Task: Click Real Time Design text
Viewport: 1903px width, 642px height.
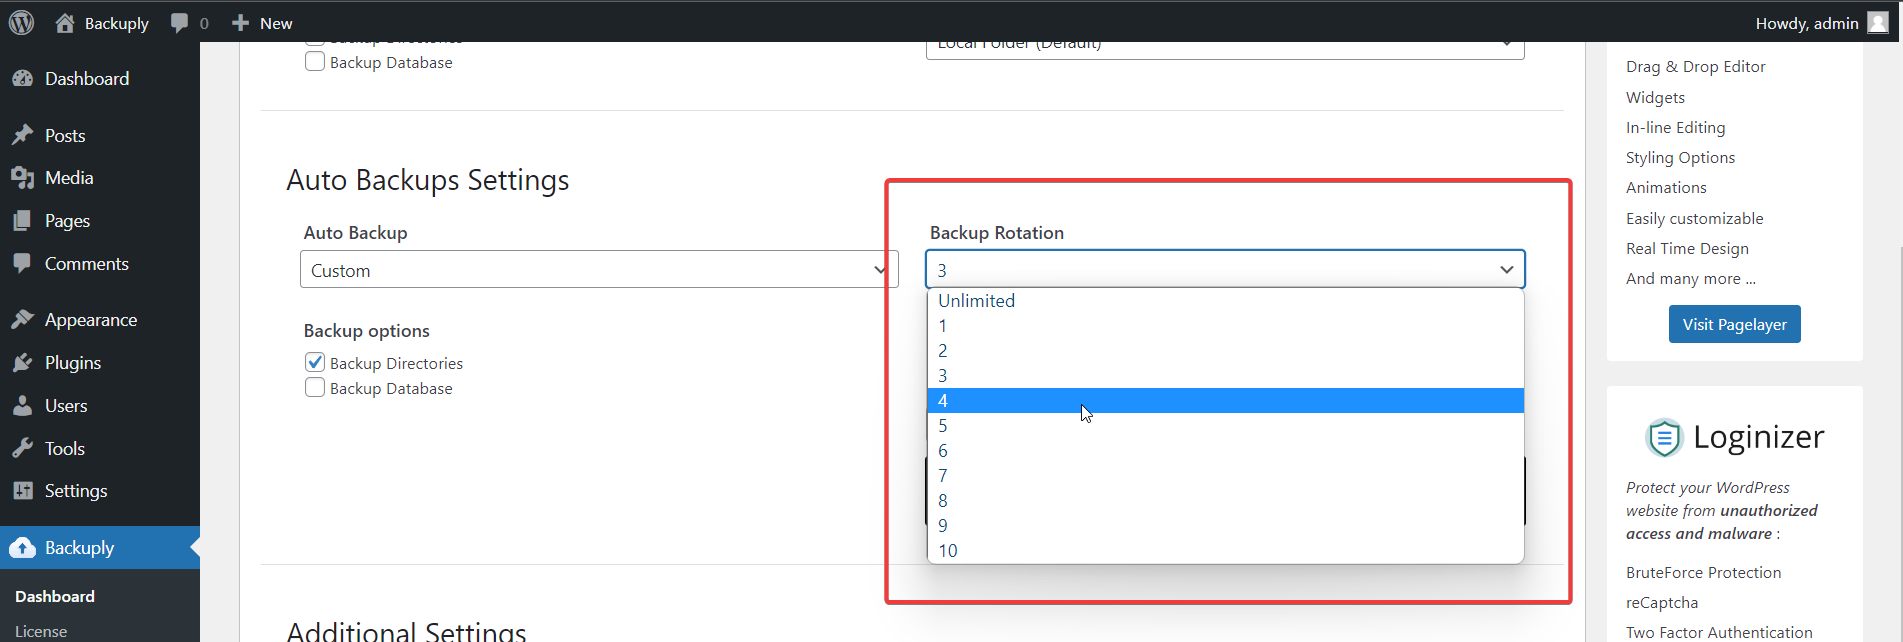Action: pos(1687,249)
